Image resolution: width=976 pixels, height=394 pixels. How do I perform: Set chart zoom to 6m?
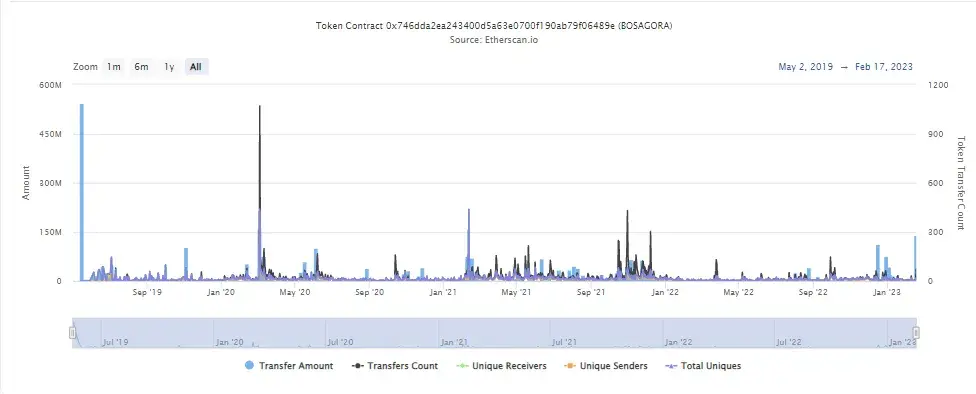[141, 67]
